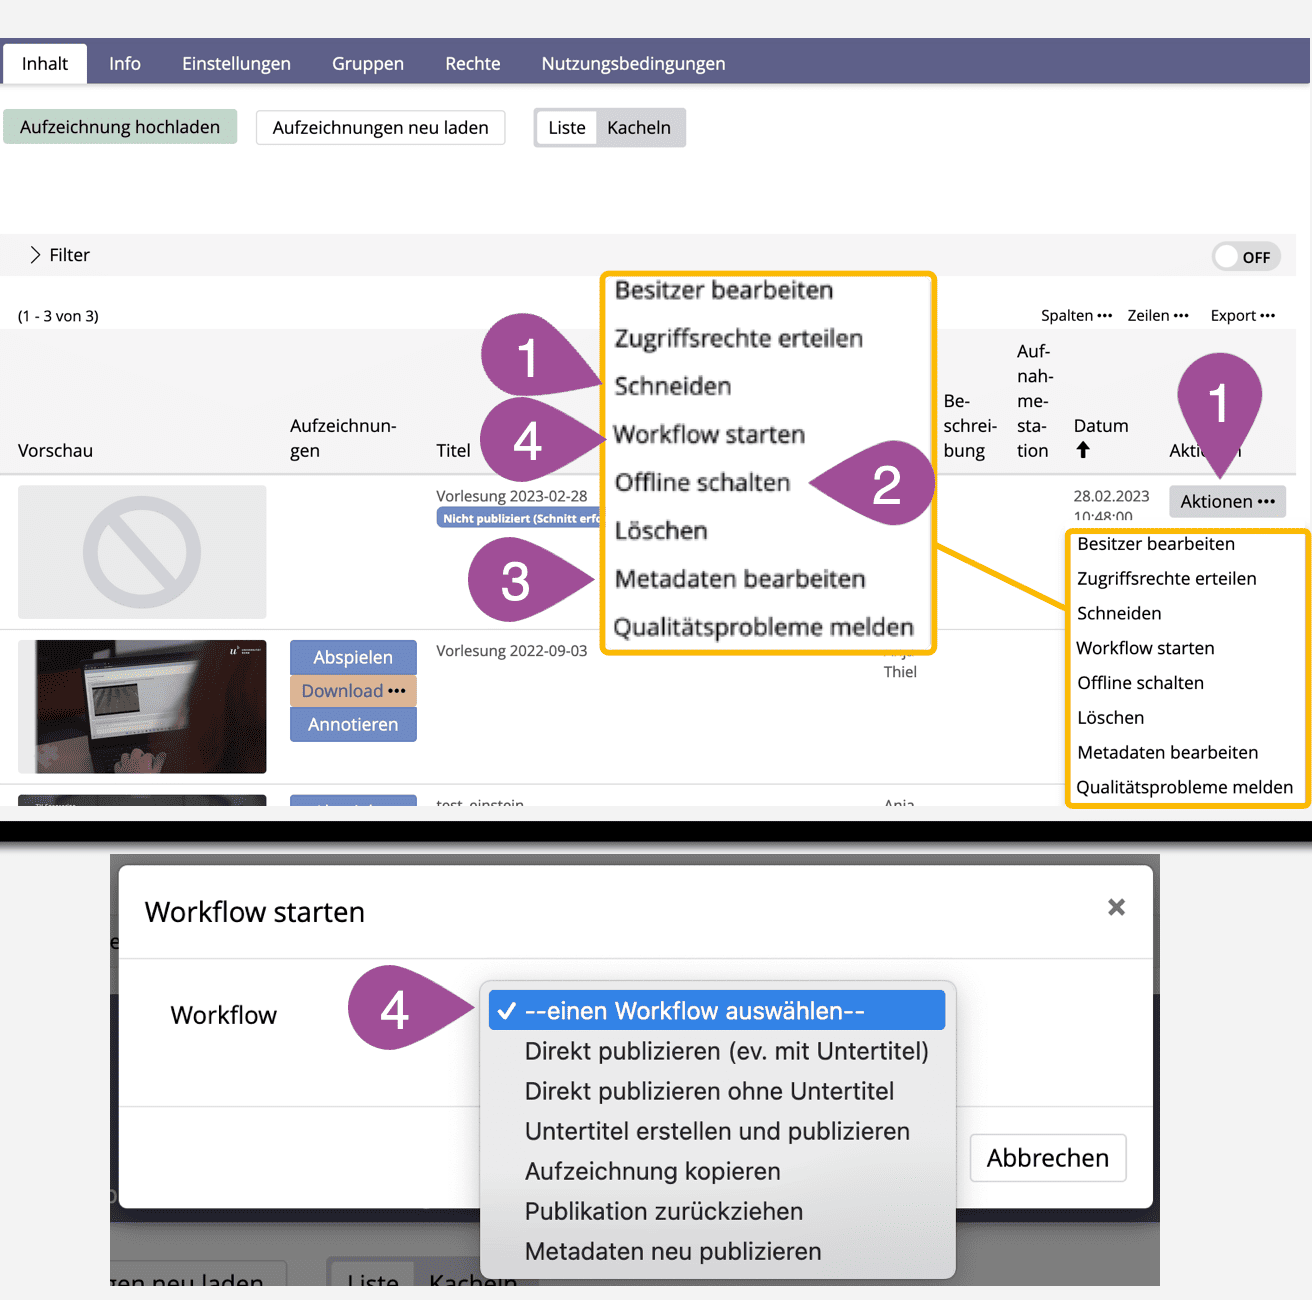
Task: Open the Spalten column options
Action: tap(1076, 315)
